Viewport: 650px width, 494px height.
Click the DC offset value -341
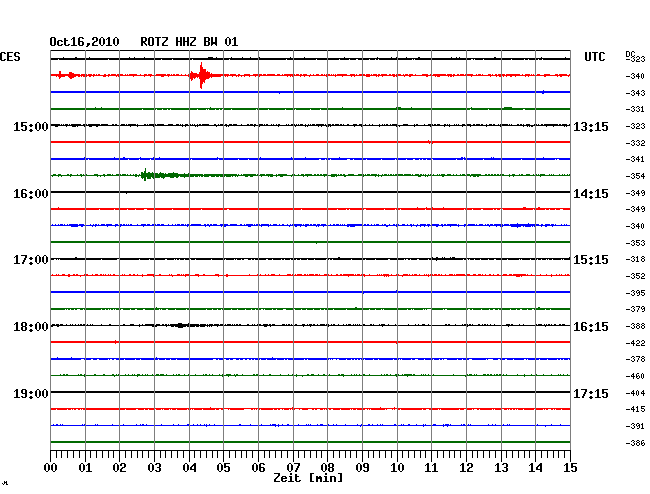pyautogui.click(x=635, y=159)
